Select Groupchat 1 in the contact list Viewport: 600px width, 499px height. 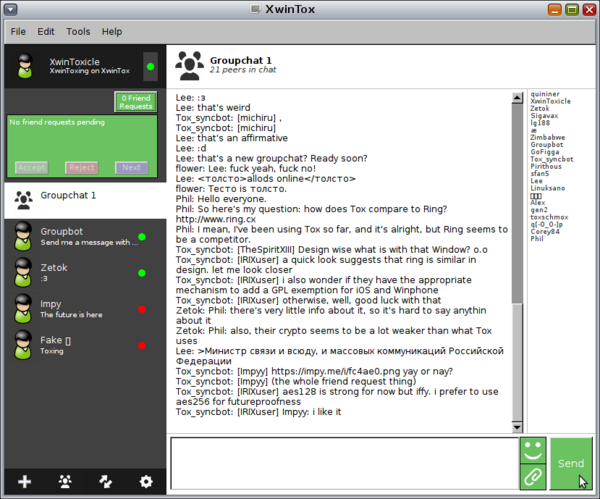(x=85, y=200)
